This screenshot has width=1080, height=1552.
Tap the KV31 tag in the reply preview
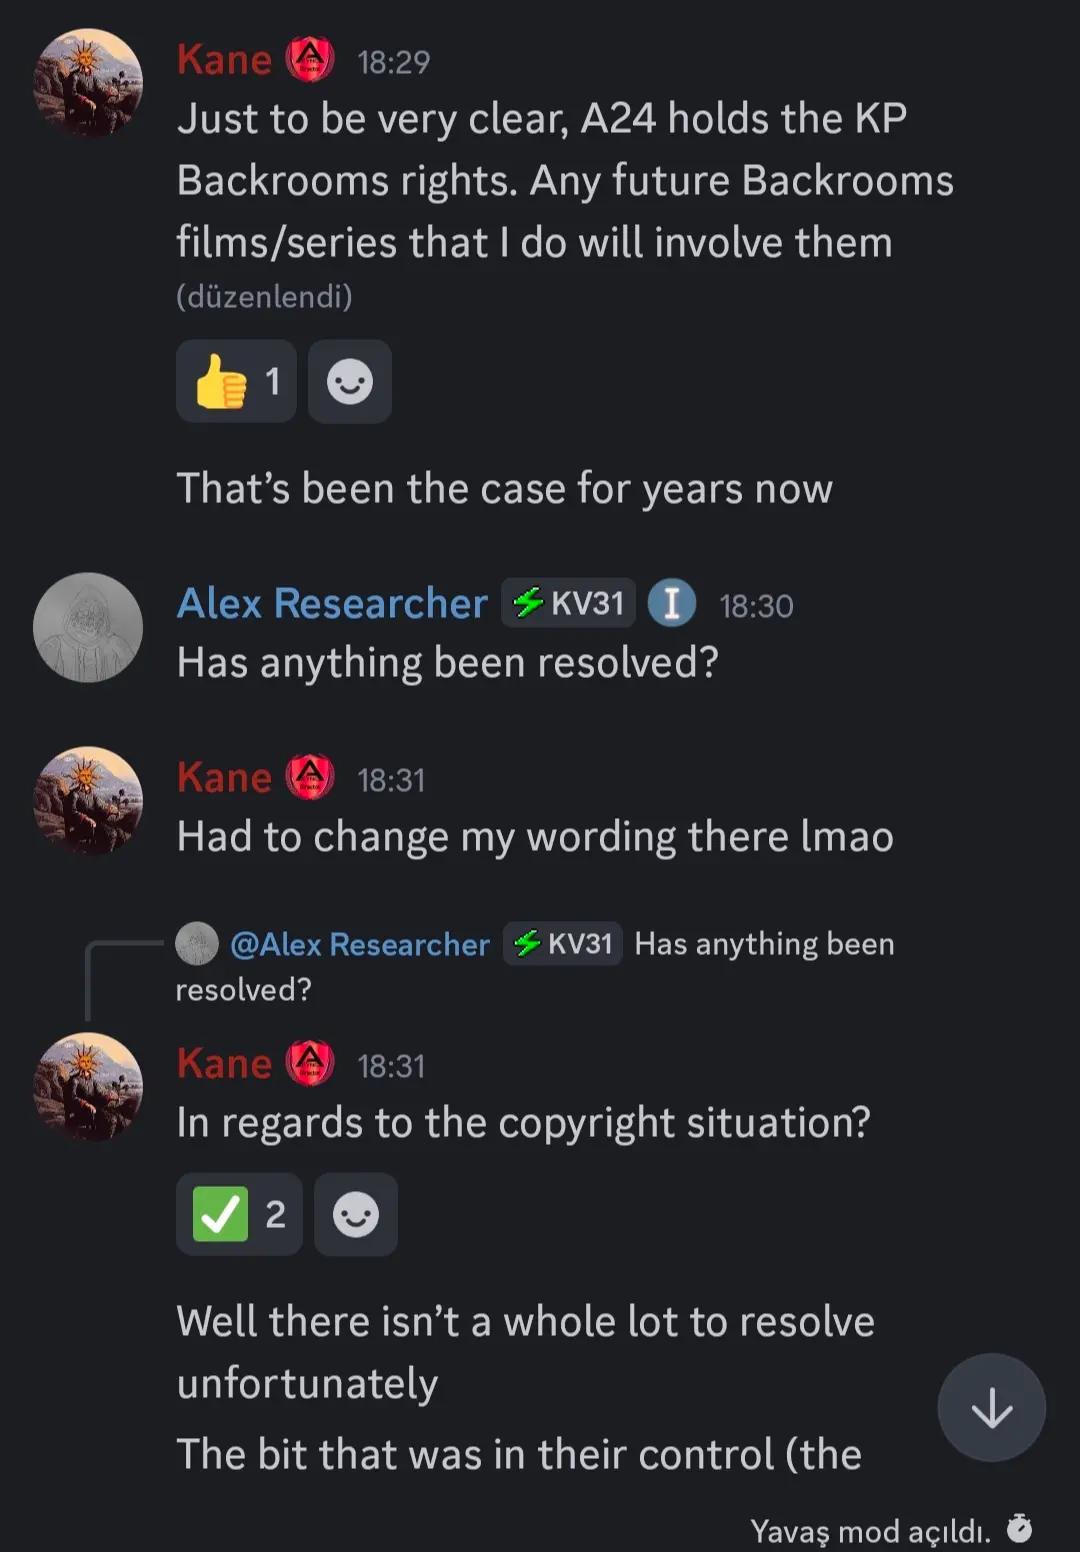tap(562, 943)
